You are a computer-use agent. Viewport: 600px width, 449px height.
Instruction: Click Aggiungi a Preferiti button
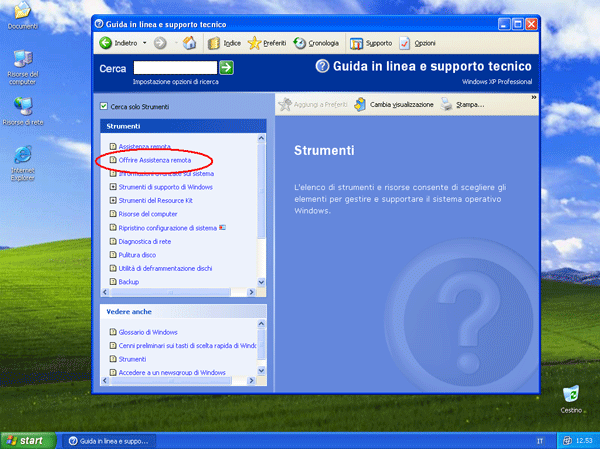coord(313,104)
